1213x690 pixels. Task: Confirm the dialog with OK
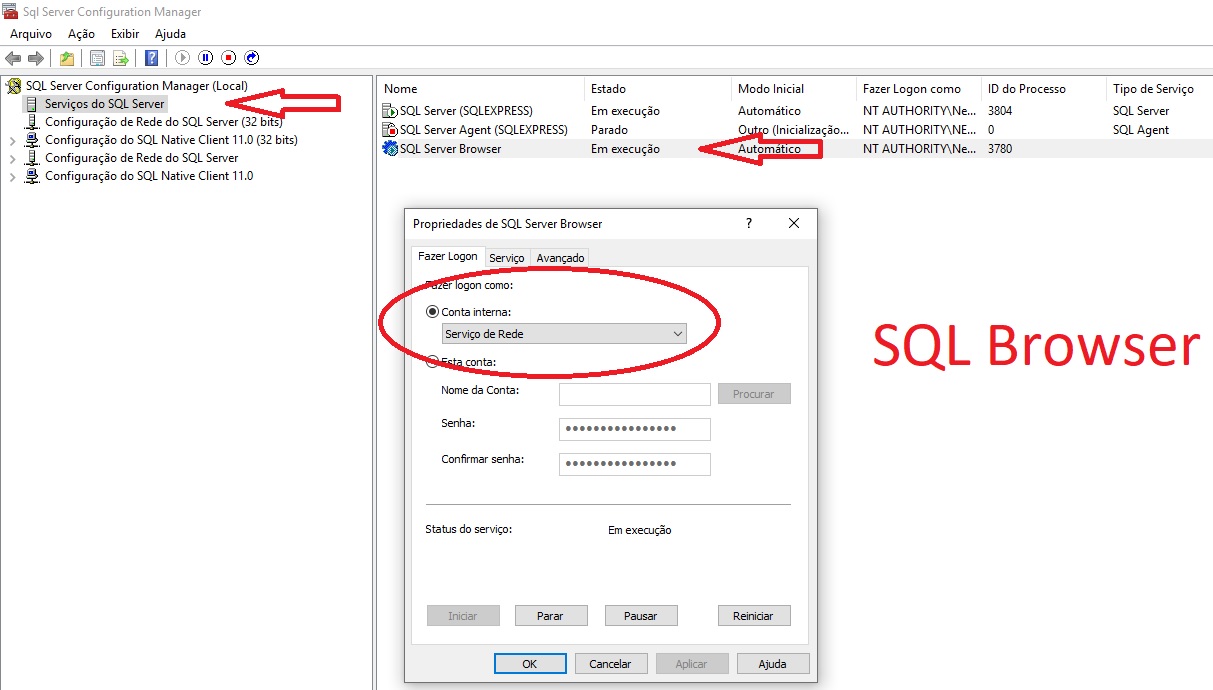pyautogui.click(x=530, y=663)
